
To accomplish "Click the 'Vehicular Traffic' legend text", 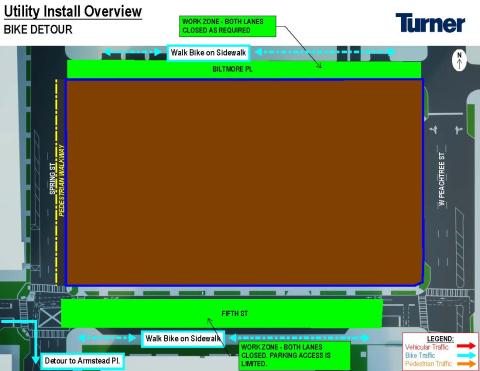I will (x=427, y=347).
